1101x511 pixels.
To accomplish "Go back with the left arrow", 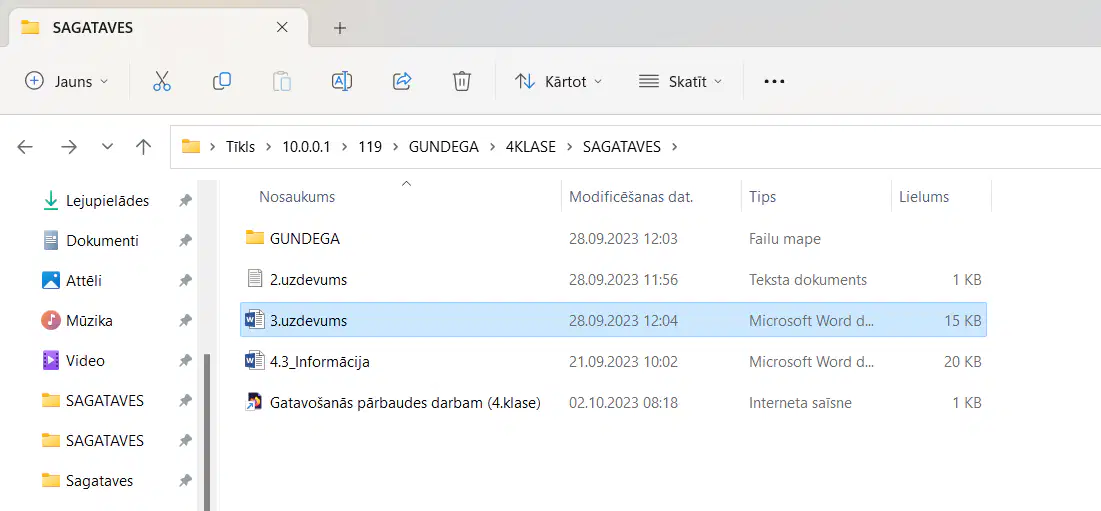I will (x=25, y=147).
